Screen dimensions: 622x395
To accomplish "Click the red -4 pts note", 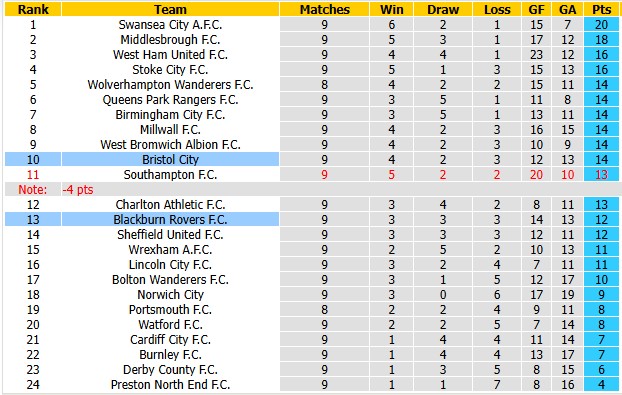I will pos(78,190).
